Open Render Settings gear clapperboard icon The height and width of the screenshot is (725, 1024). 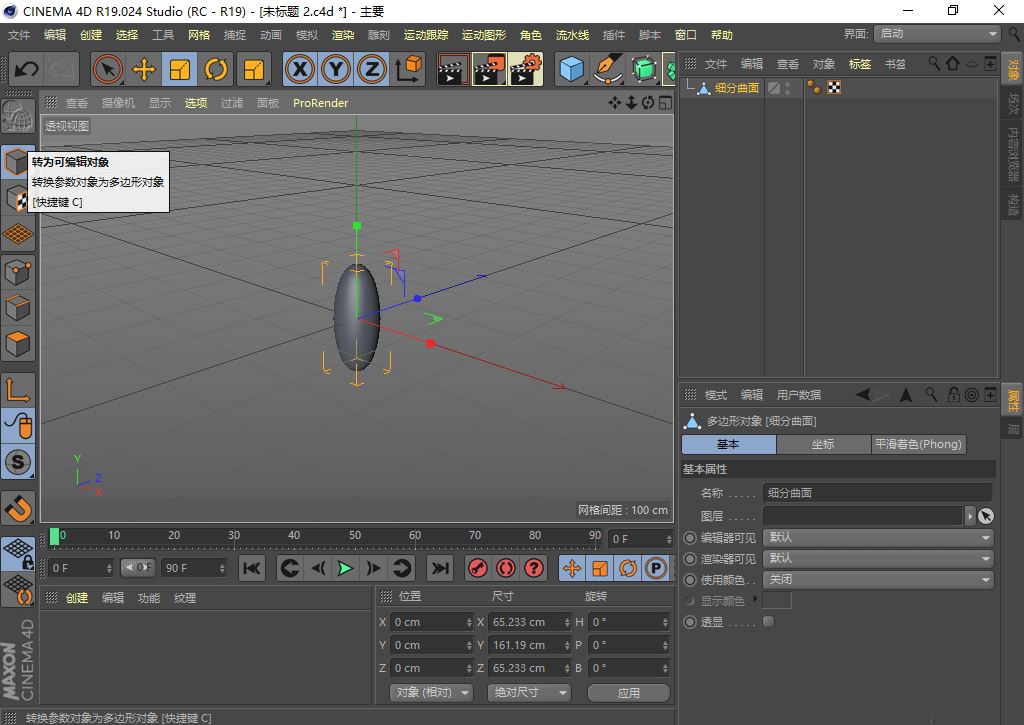point(526,69)
